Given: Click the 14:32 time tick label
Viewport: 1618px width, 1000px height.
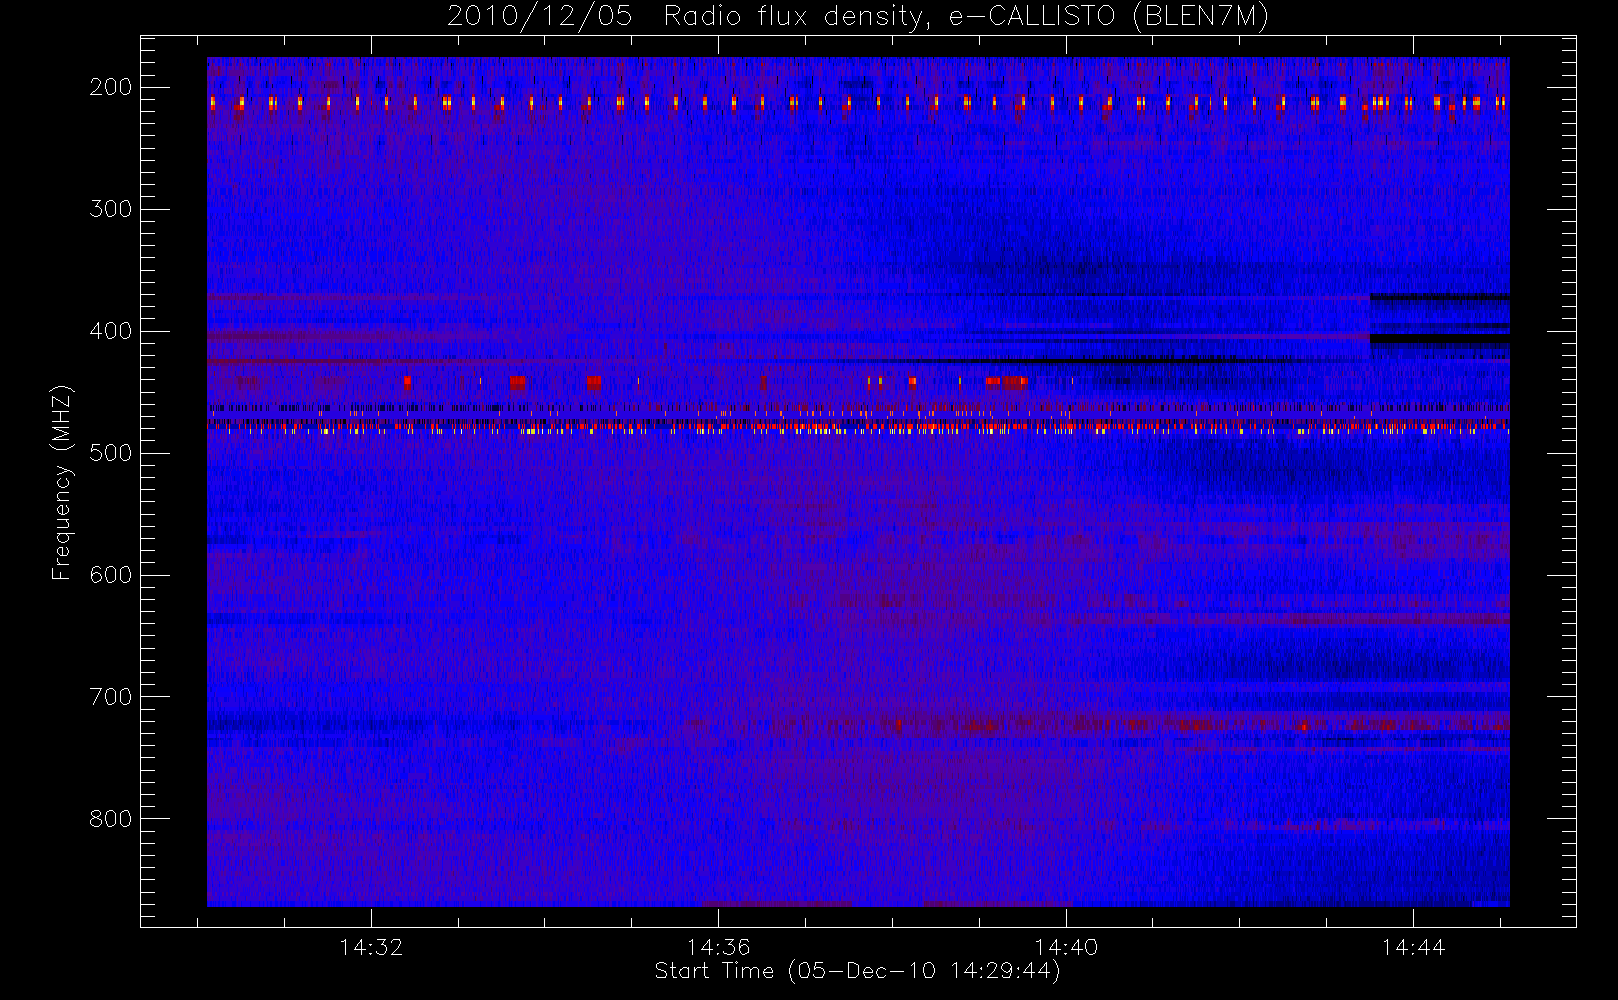Looking at the screenshot, I should [371, 946].
